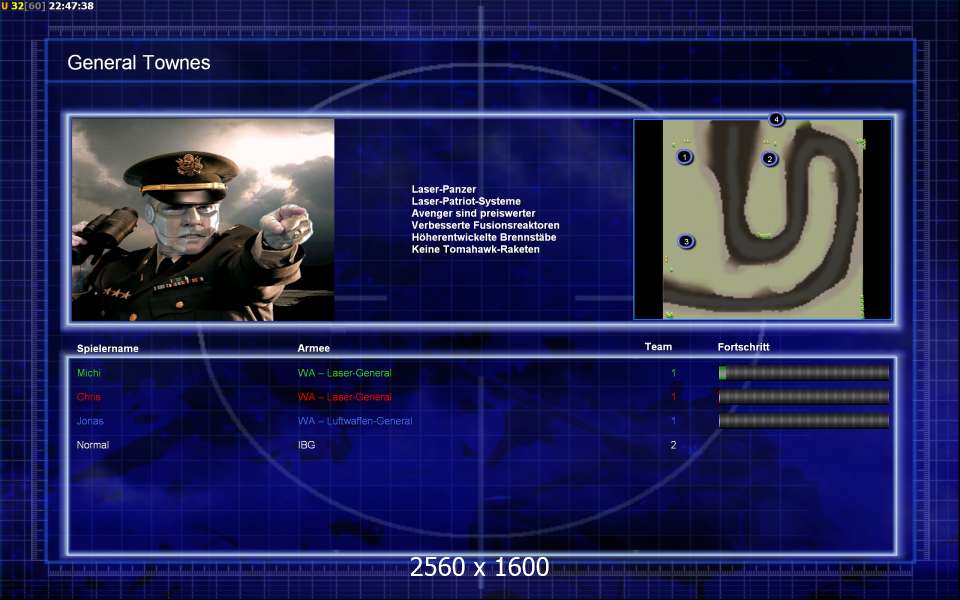Select the red player name Chris
960x600 pixels.
[89, 397]
